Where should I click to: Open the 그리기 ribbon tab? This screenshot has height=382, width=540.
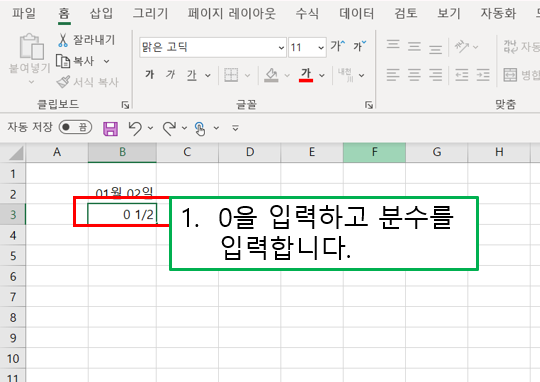click(150, 13)
